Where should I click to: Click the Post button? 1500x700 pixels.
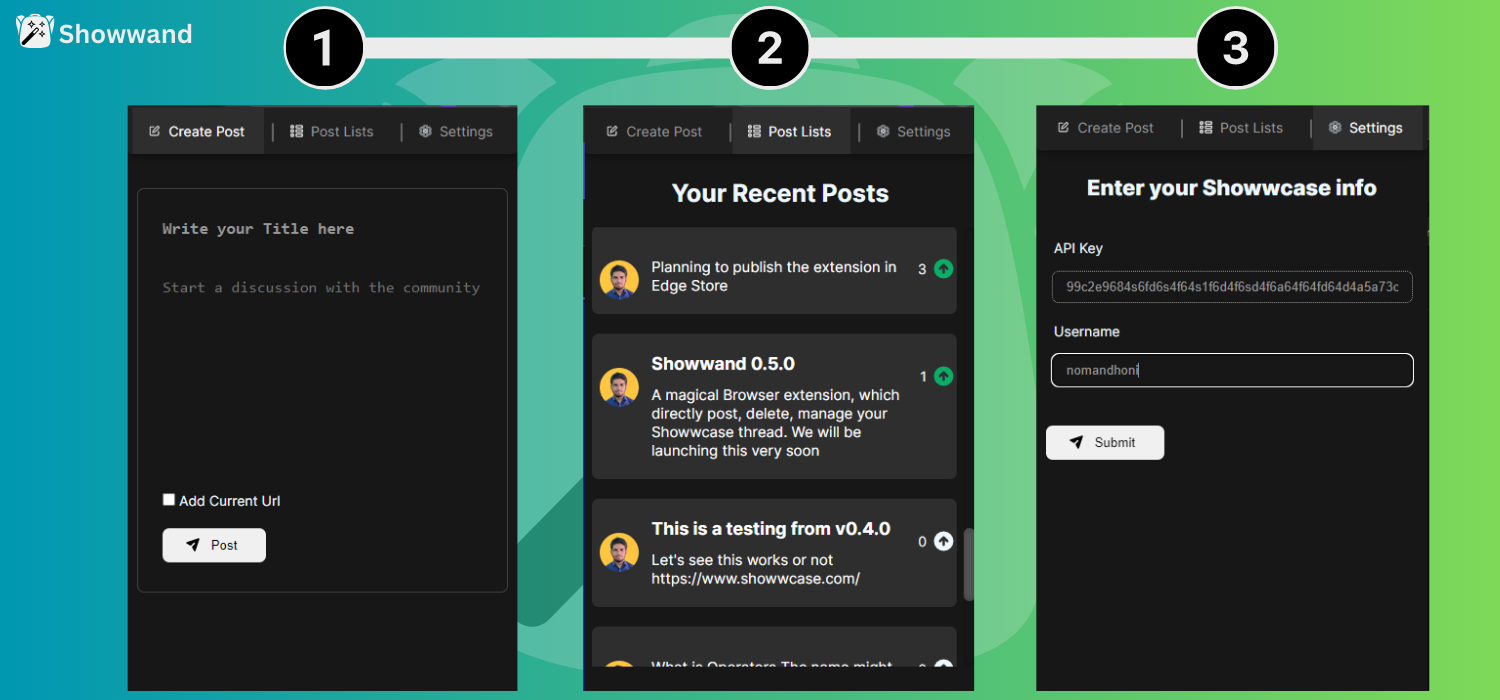tap(213, 545)
